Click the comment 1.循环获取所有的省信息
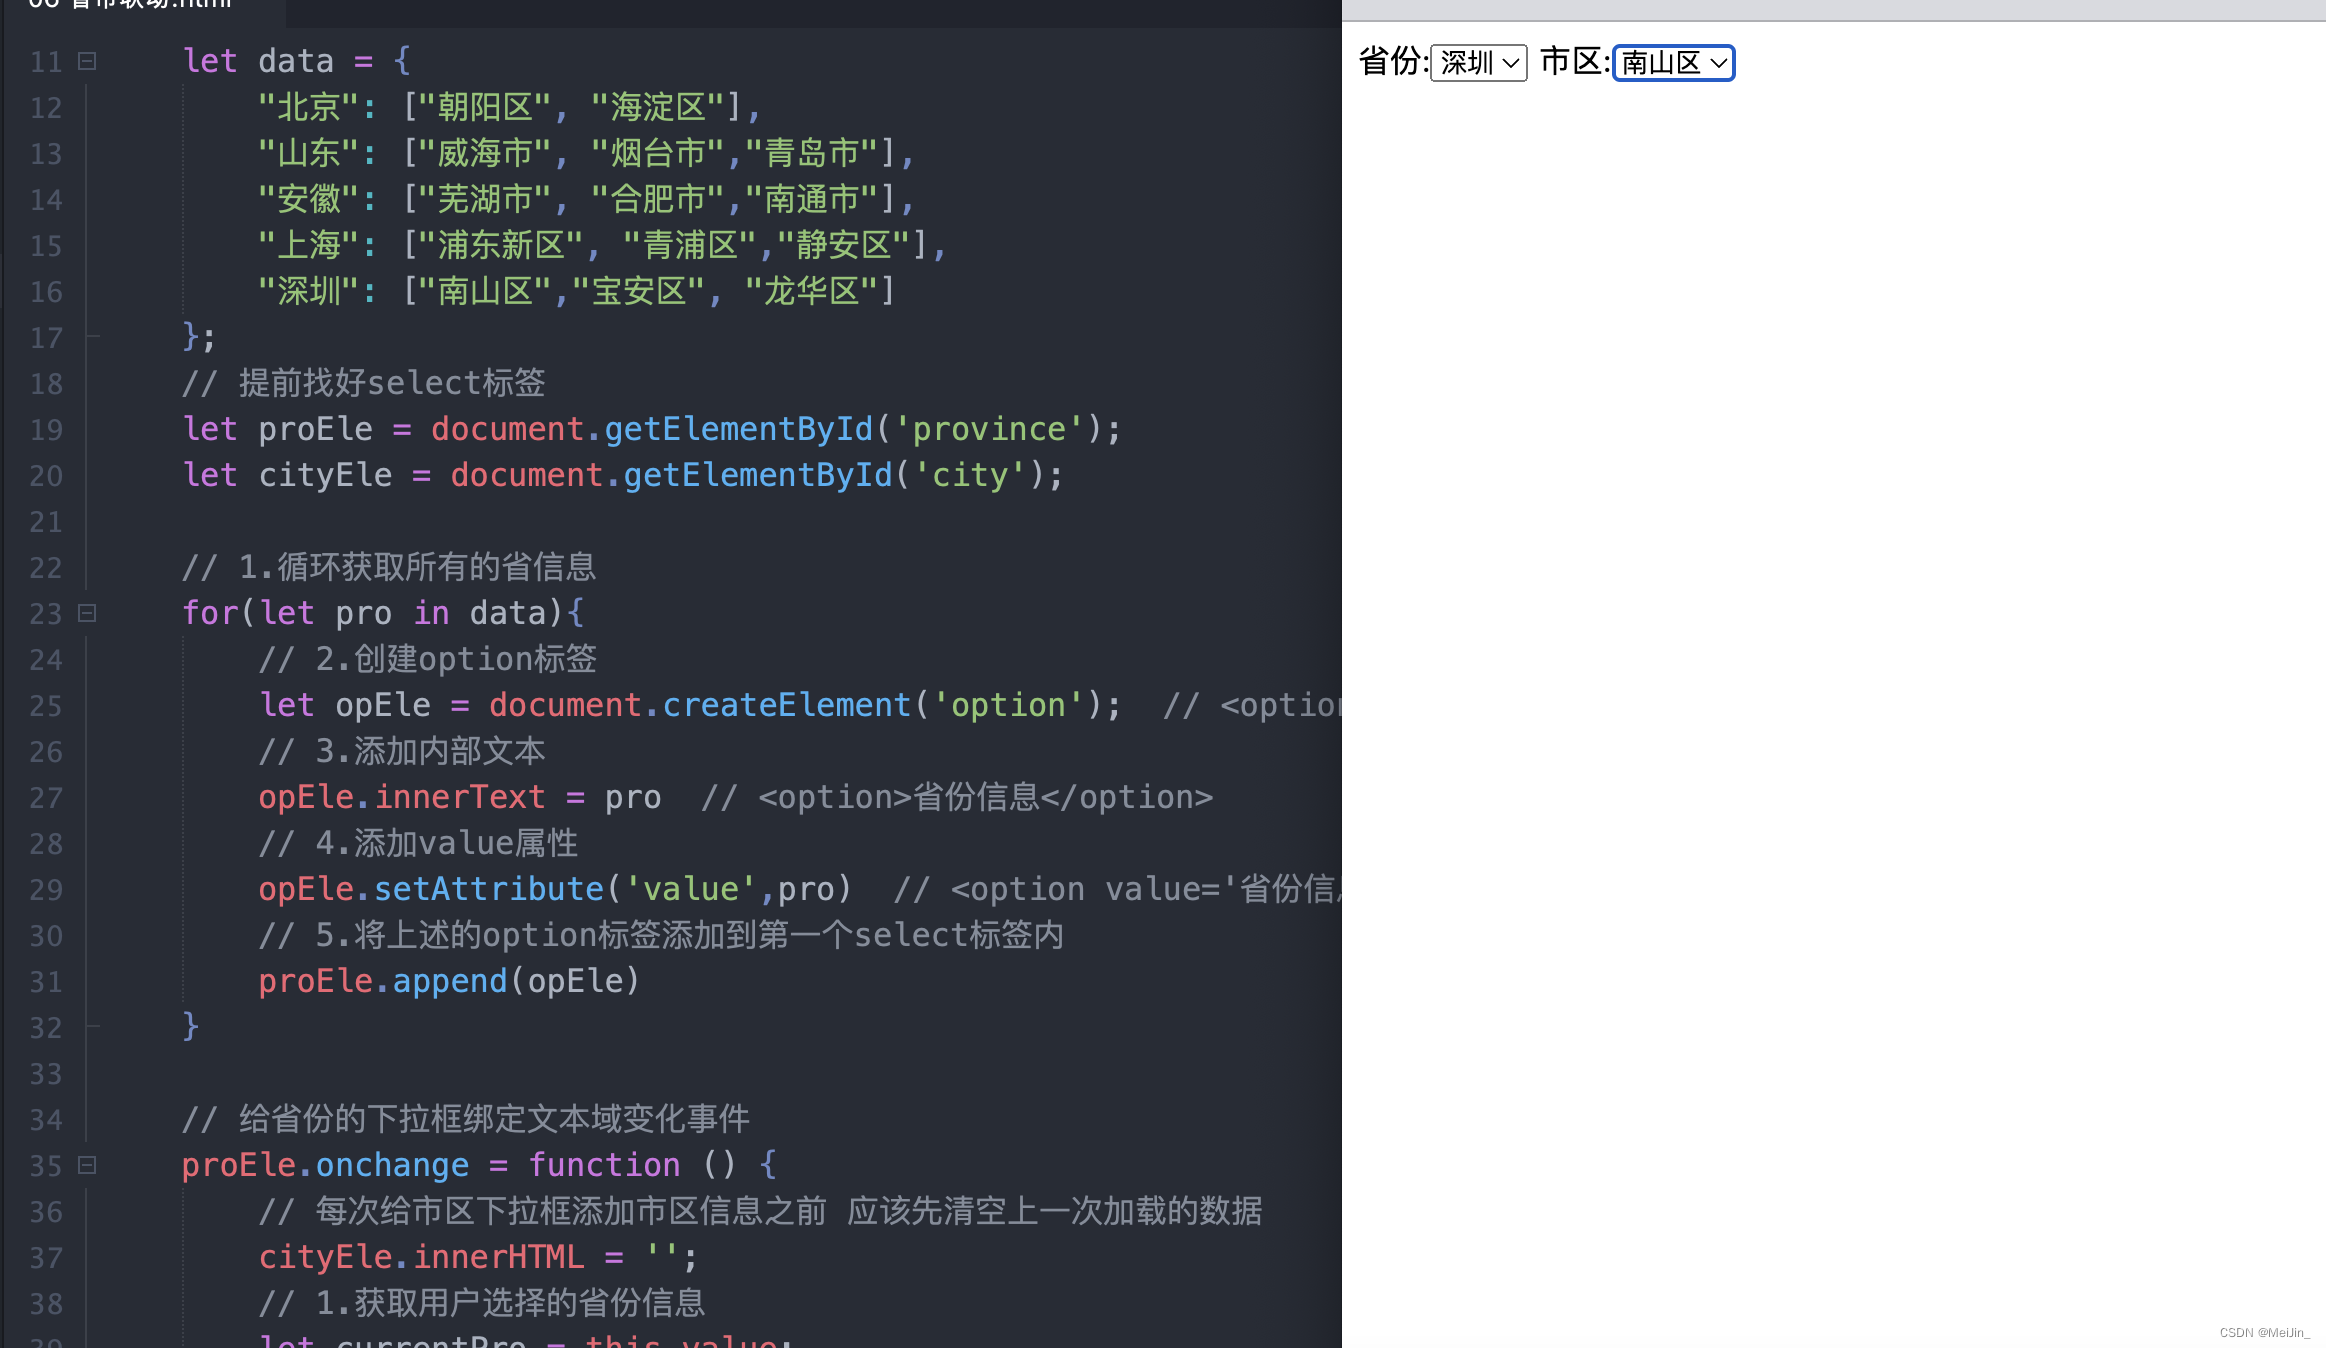This screenshot has height=1348, width=2326. 389,567
